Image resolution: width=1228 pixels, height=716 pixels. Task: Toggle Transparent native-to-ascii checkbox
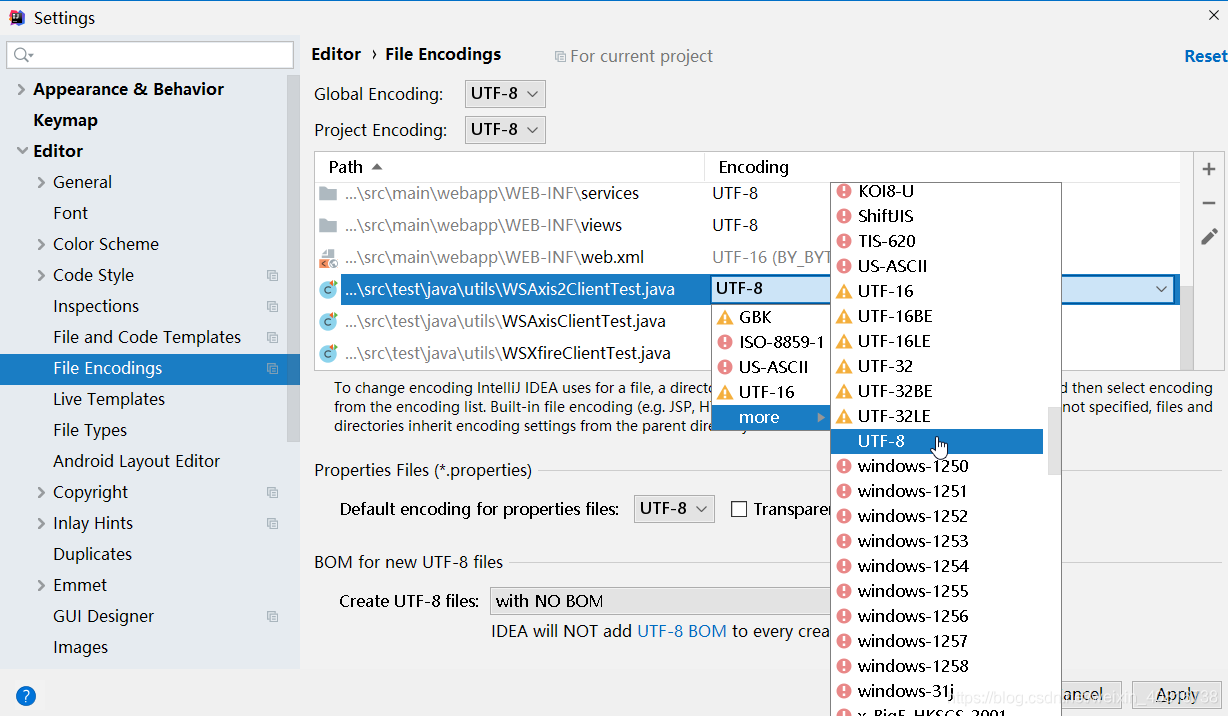coord(739,509)
